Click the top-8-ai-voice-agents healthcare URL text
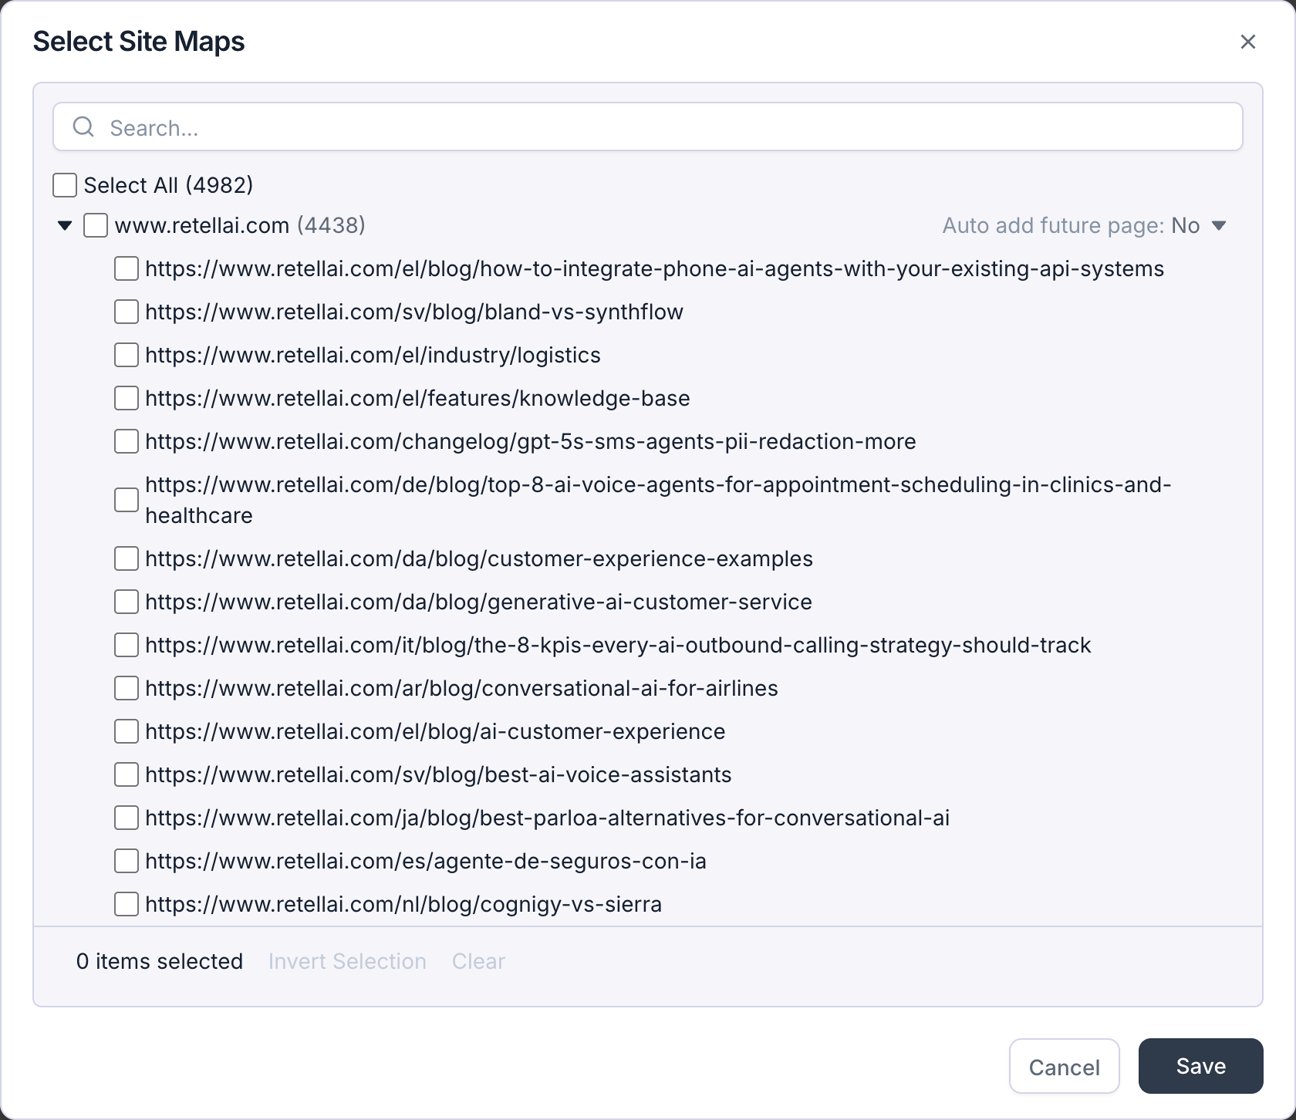 [658, 500]
